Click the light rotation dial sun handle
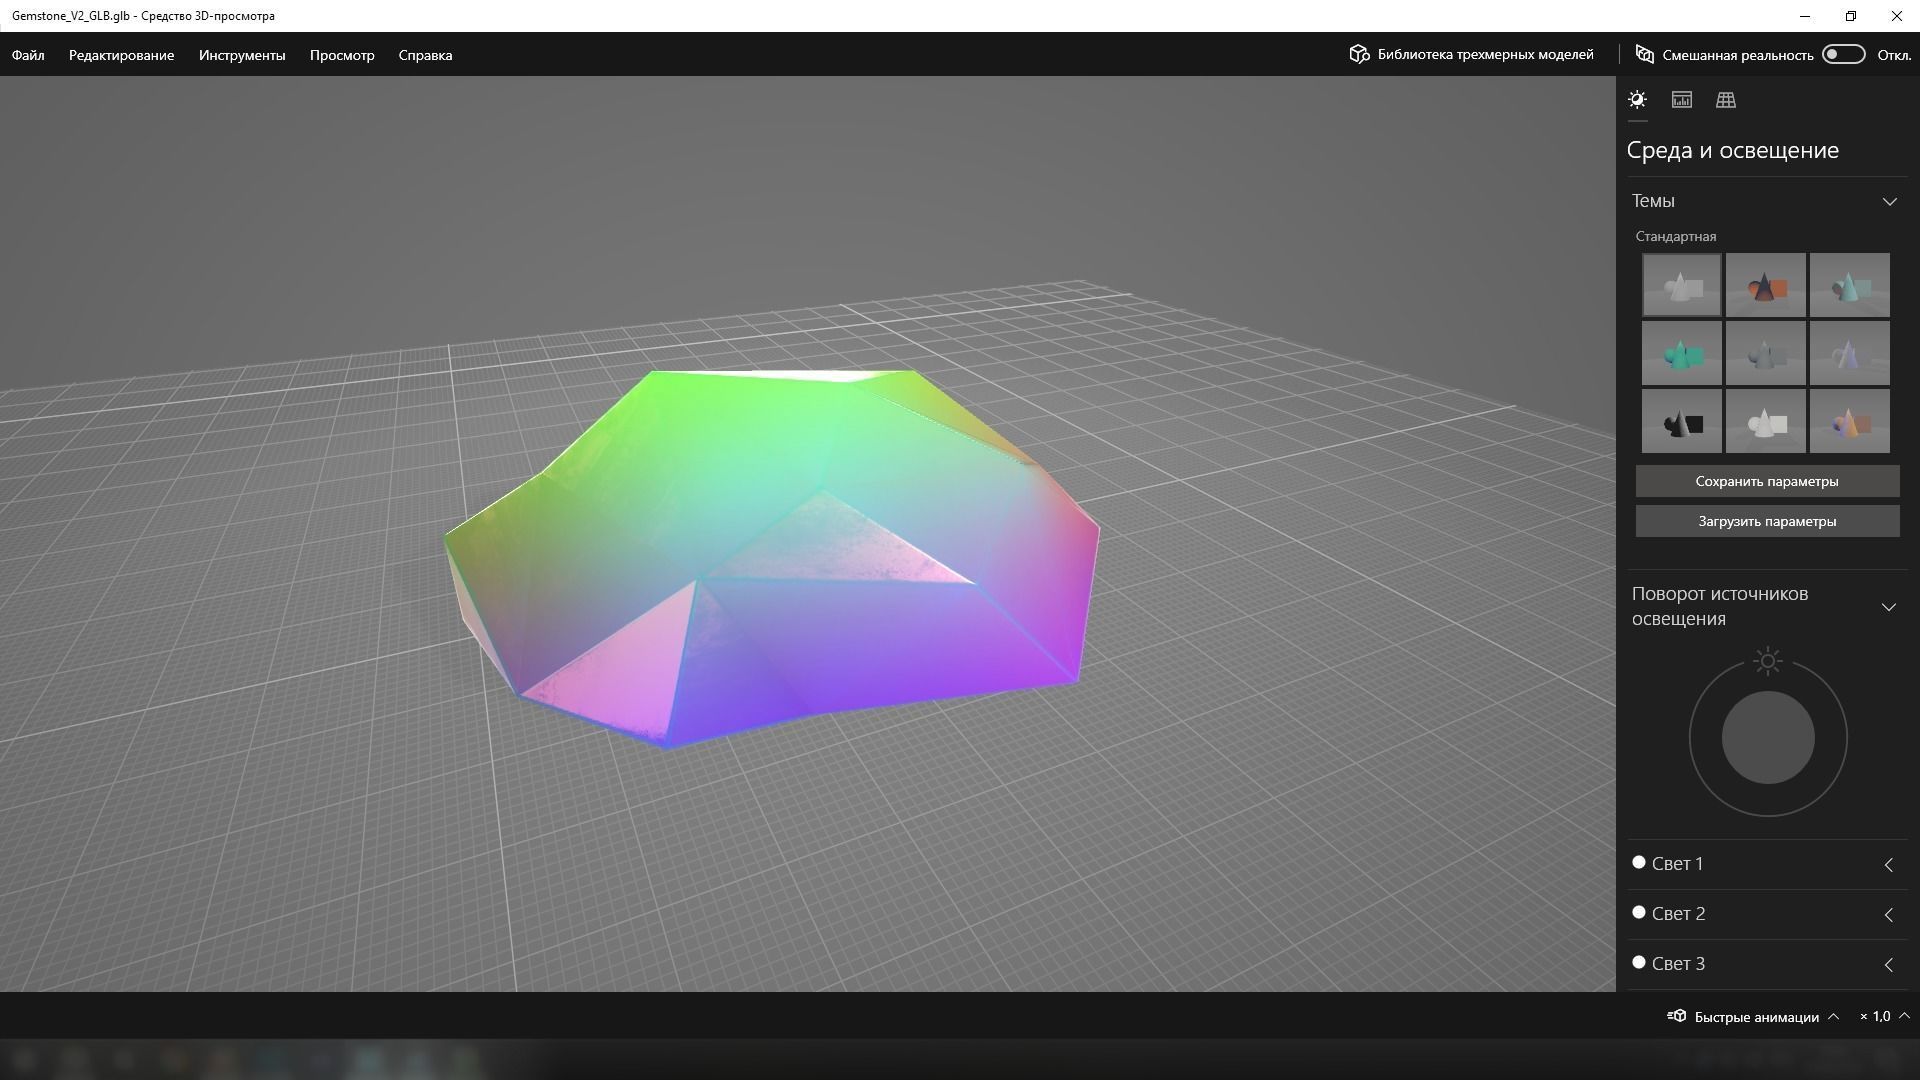Viewport: 1920px width, 1080px height. pos(1768,661)
